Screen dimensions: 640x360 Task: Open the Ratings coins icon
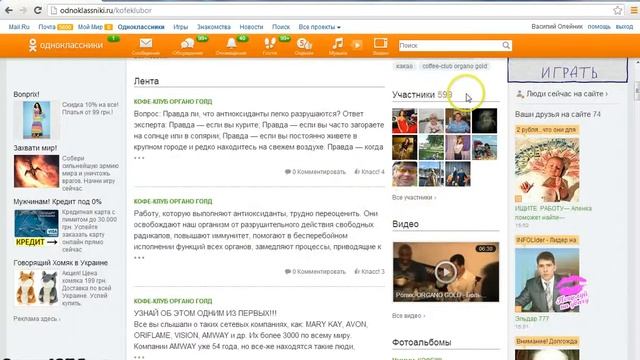pos(304,44)
